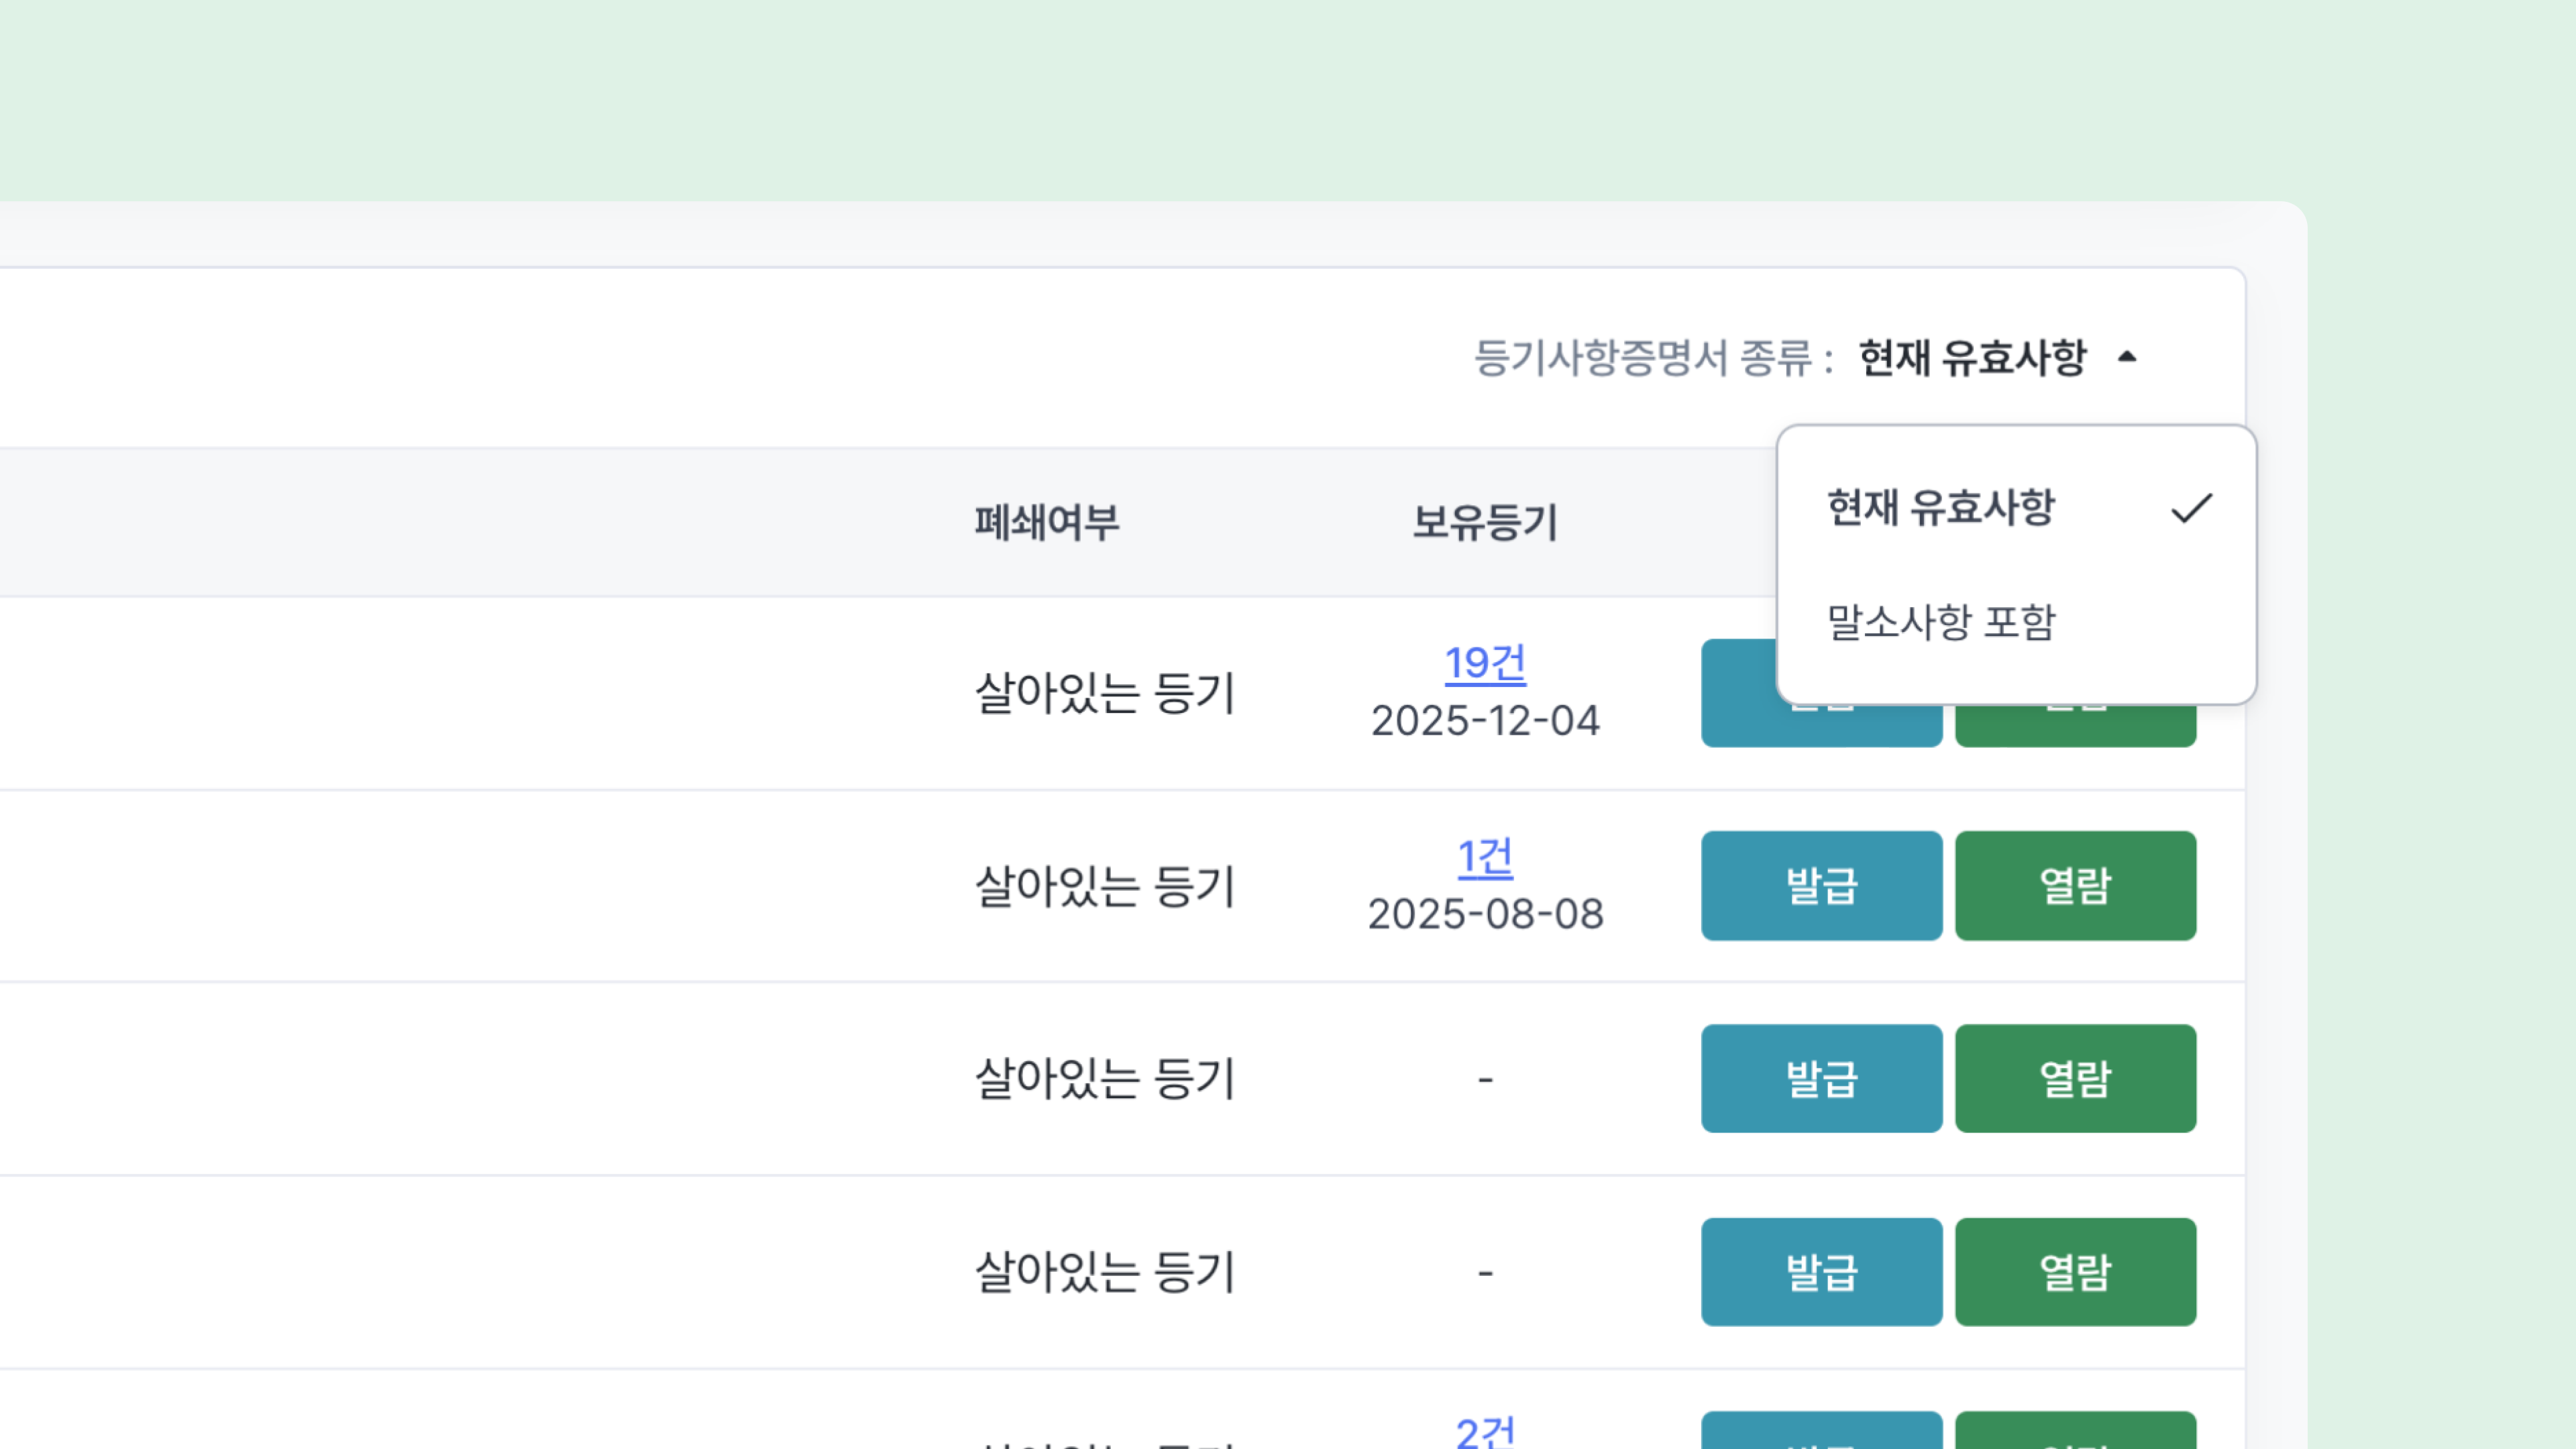Viewport: 2576px width, 1449px height.
Task: Collapse the 등기사항증명서 종류 dropdown arrow
Action: pos(2127,357)
